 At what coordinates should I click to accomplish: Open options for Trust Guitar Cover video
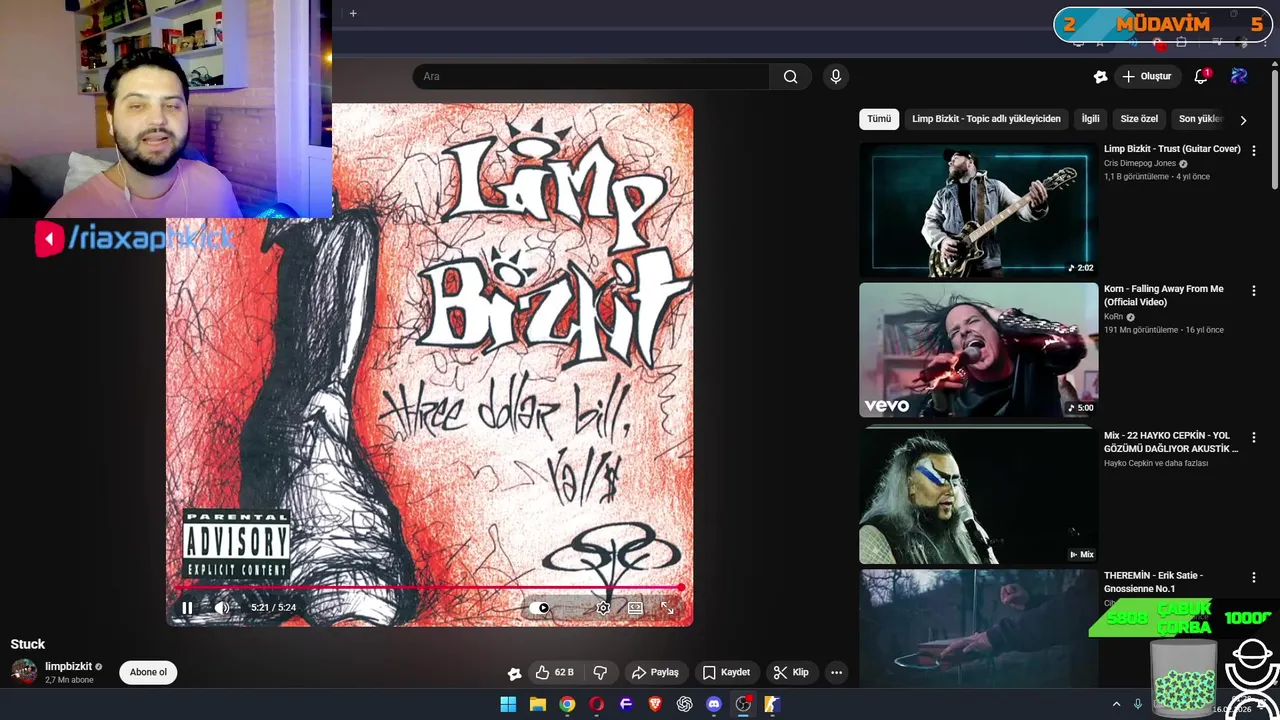tap(1254, 150)
